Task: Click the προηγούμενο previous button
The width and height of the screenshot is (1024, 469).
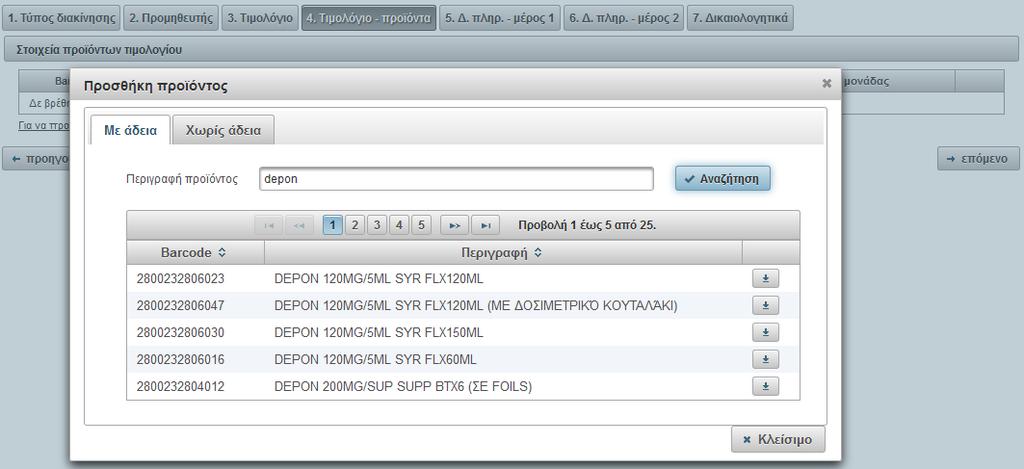Action: (37, 159)
